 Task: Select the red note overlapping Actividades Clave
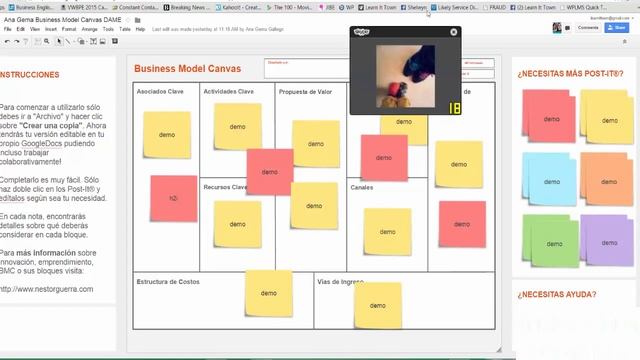[x=270, y=172]
